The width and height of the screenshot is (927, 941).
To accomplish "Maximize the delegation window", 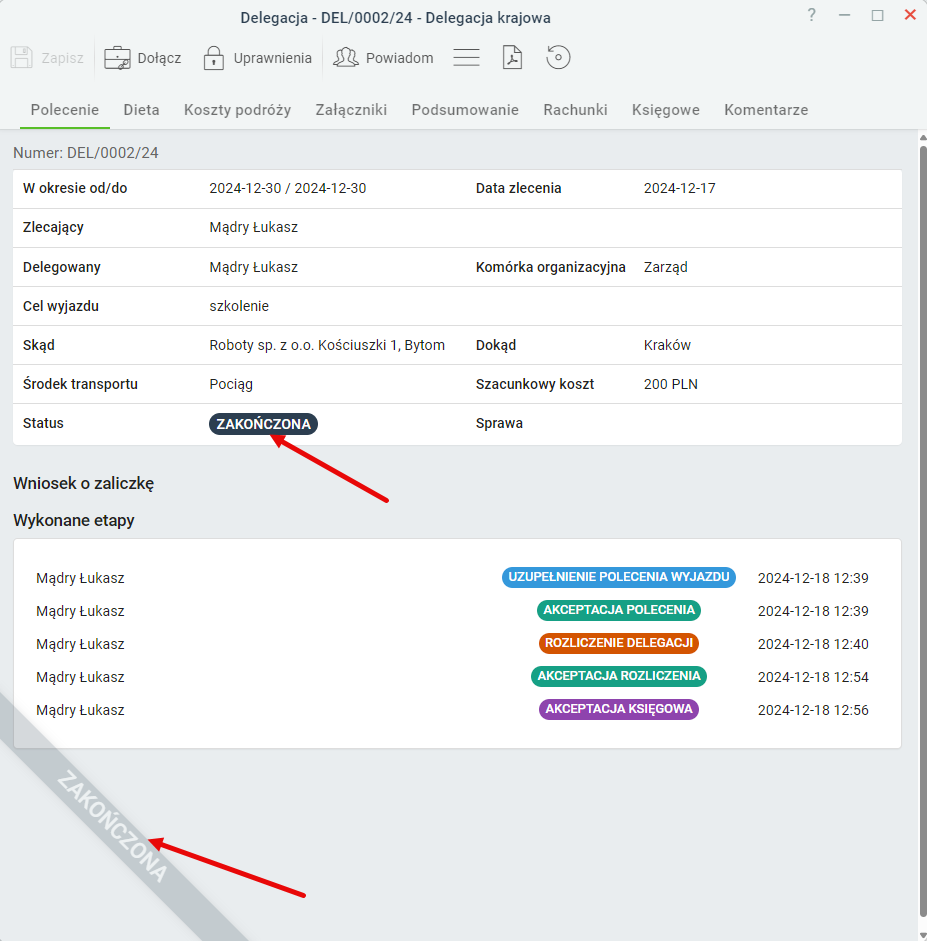I will (877, 16).
